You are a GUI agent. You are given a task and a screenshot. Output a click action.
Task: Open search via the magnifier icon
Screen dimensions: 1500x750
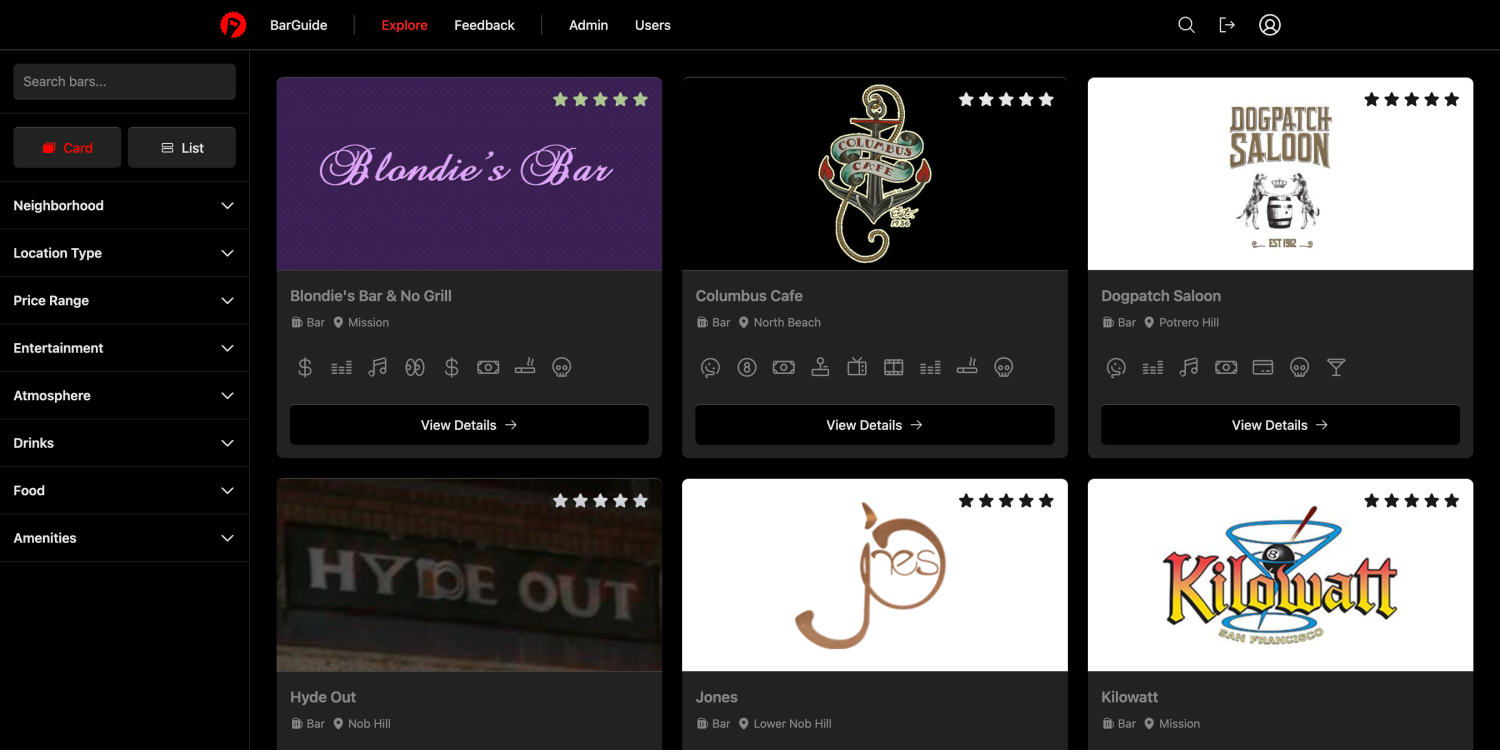(x=1186, y=25)
